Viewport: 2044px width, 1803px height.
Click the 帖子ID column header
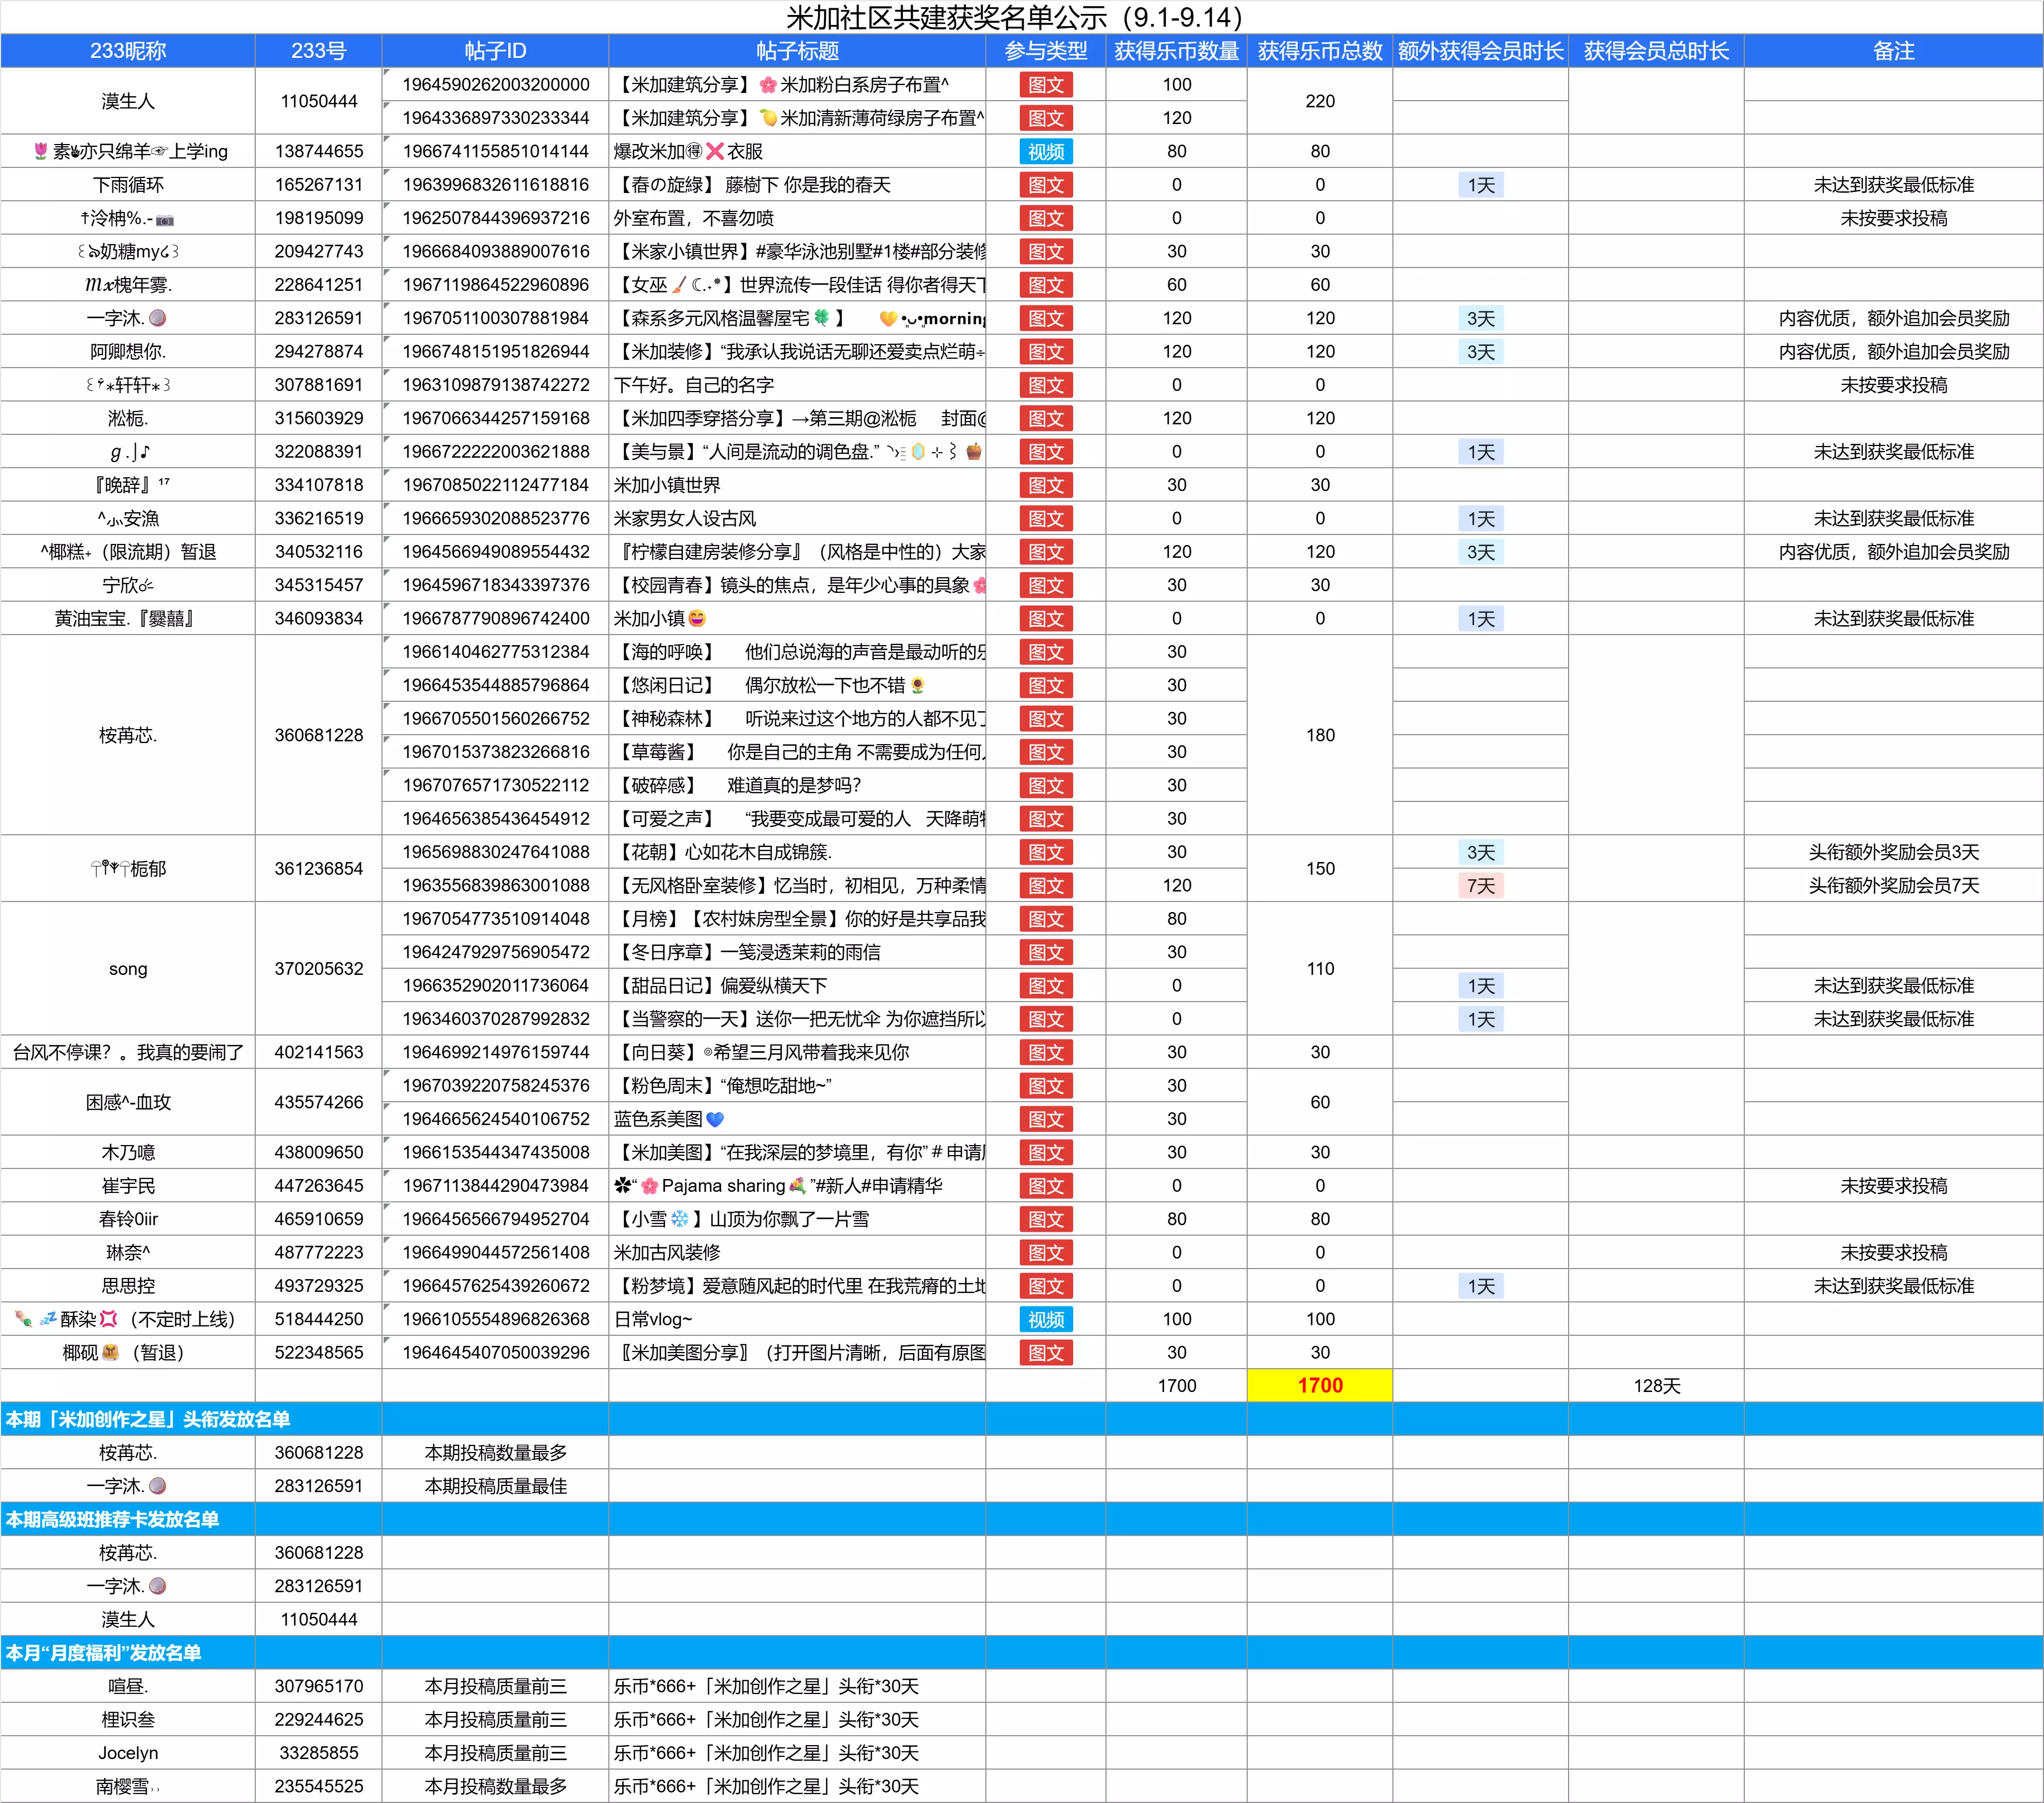click(495, 51)
